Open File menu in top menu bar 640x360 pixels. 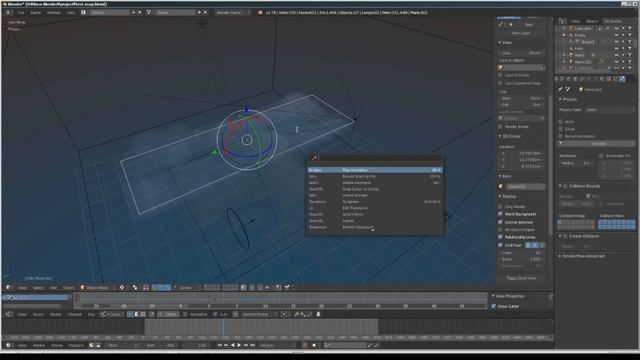click(x=20, y=12)
